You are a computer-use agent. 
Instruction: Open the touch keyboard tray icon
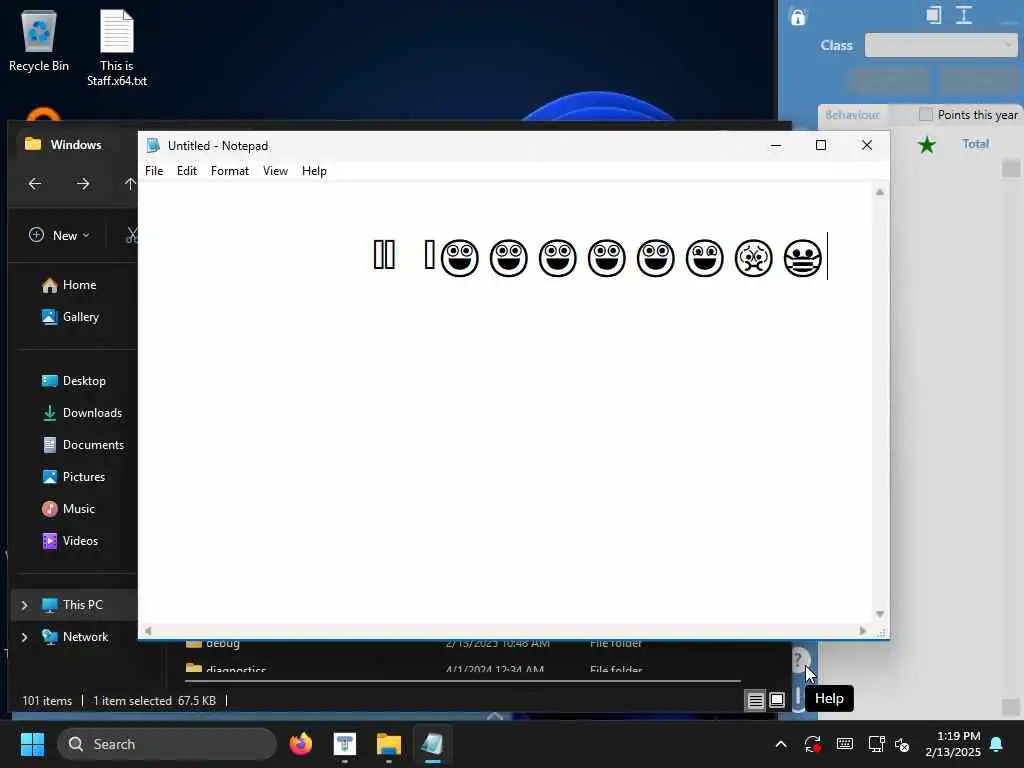pos(844,744)
